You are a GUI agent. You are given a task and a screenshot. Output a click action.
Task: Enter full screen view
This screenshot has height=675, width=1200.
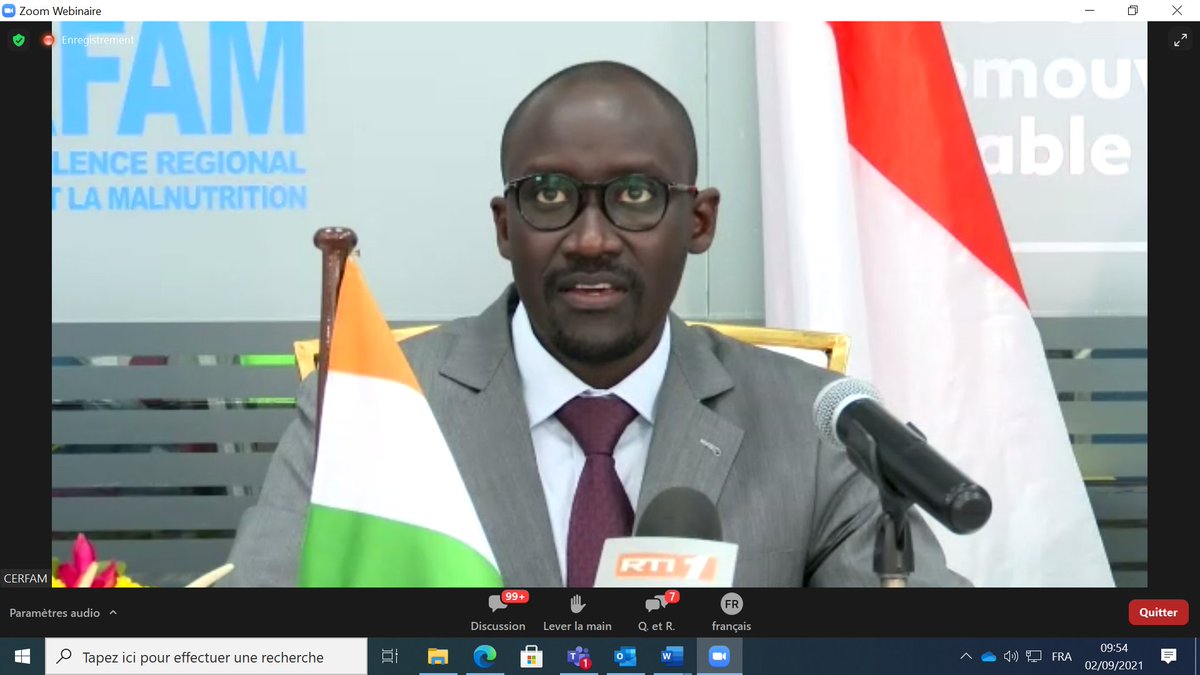(1179, 40)
